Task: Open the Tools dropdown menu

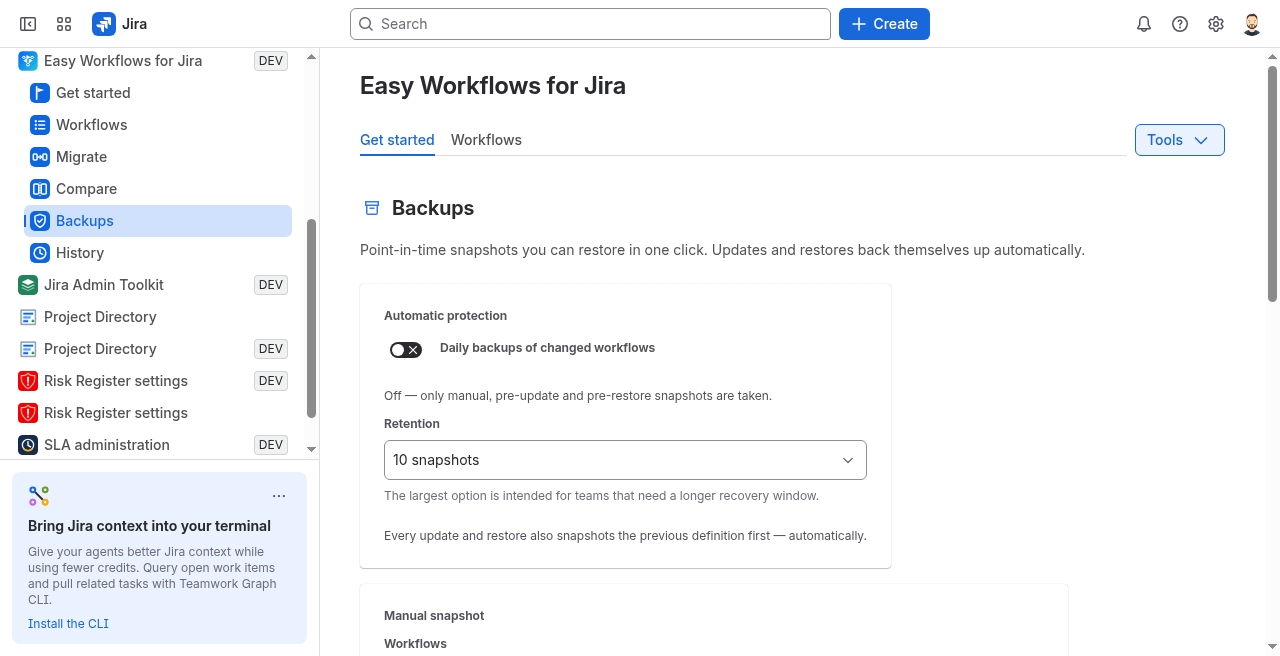Action: [1180, 140]
